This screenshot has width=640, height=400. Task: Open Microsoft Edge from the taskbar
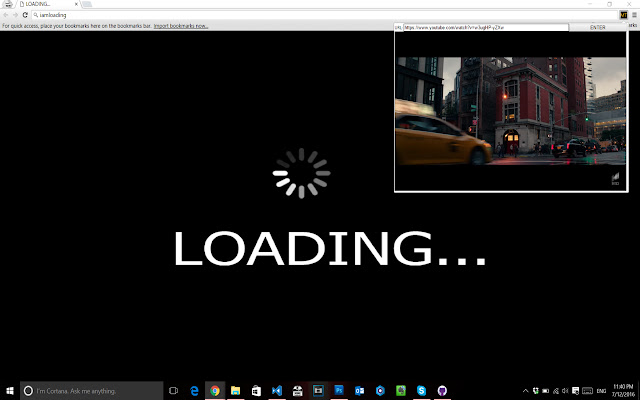coord(194,391)
